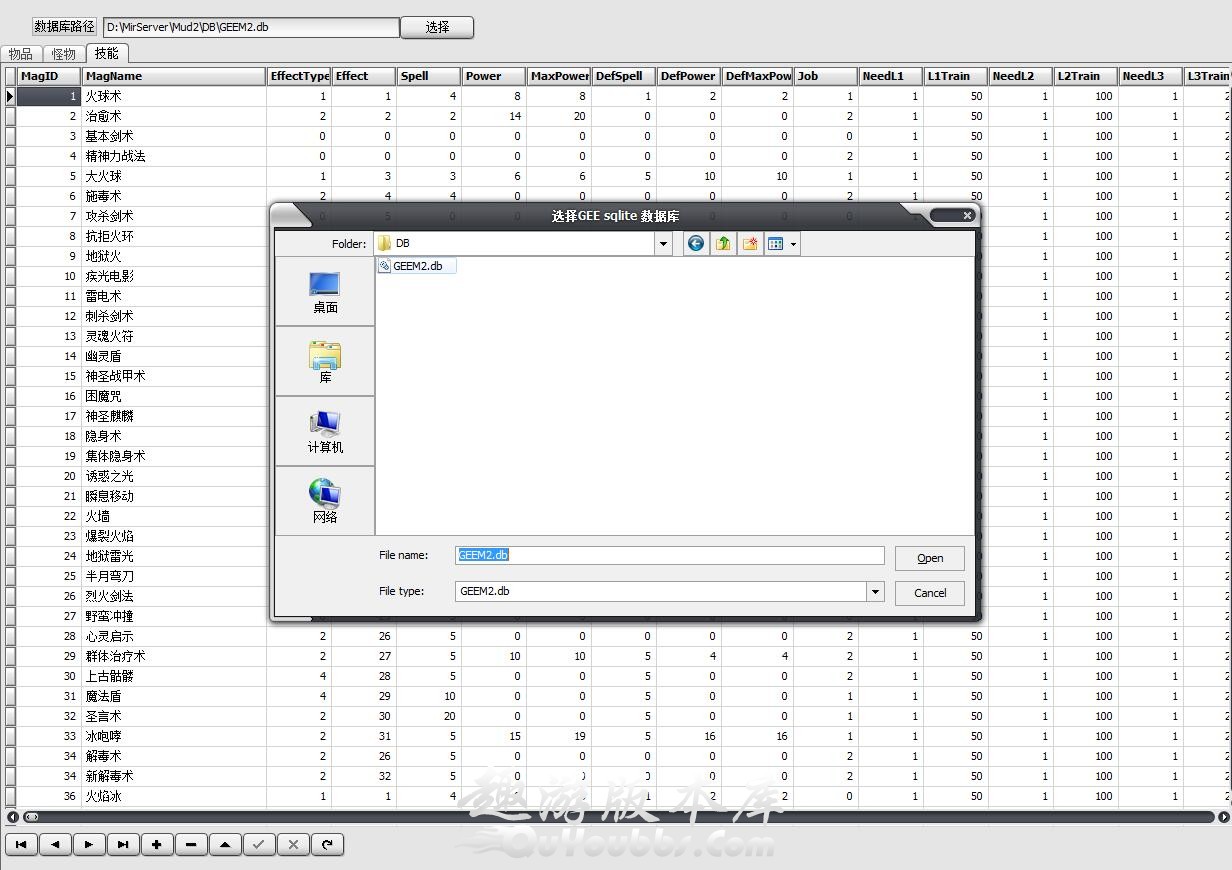This screenshot has height=870, width=1232.
Task: Click the Cancel button in the dialog
Action: click(930, 593)
